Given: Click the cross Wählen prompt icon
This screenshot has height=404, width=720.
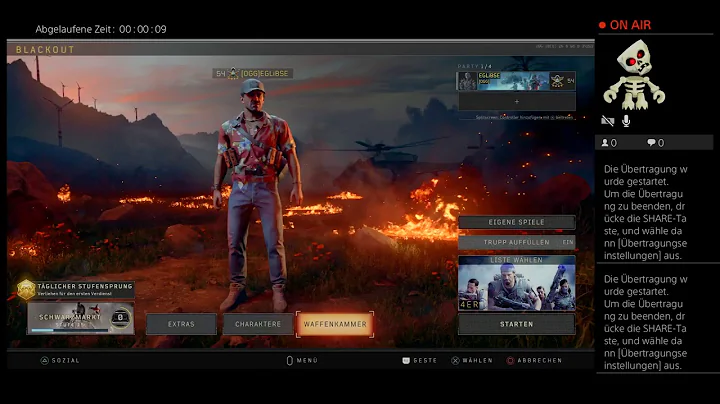Looking at the screenshot, I should point(455,360).
